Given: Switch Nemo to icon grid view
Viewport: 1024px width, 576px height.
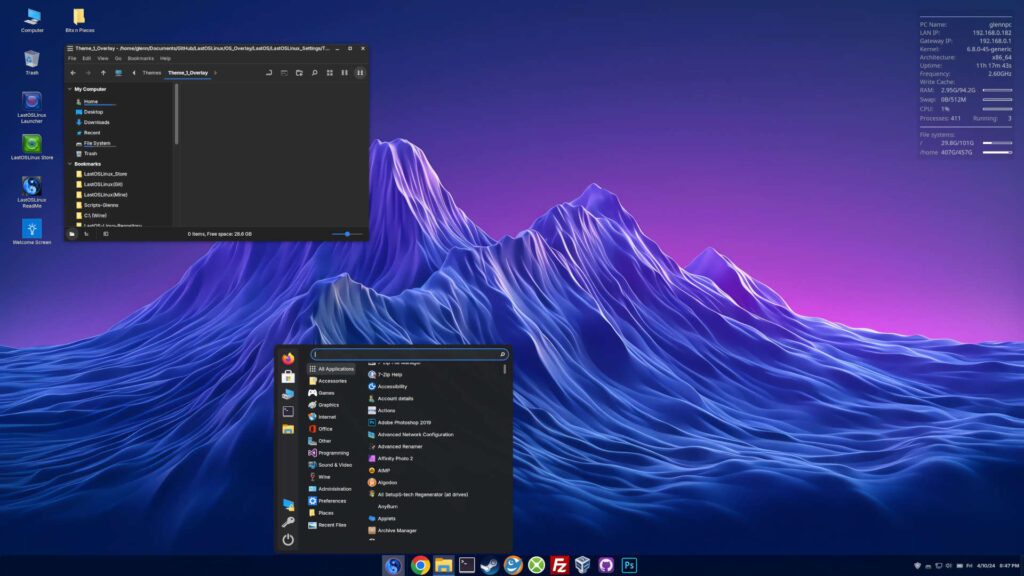Looking at the screenshot, I should 330,73.
